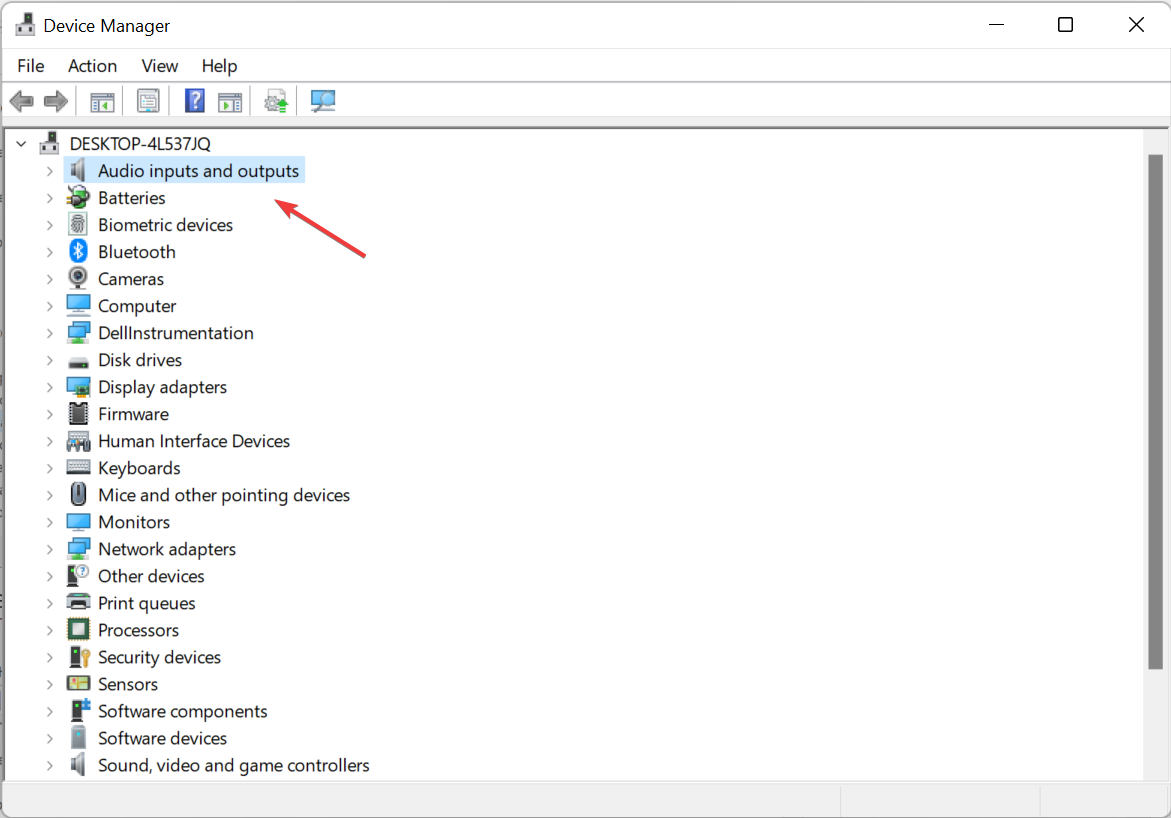
Task: Select the Software devices label
Action: pyautogui.click(x=162, y=738)
